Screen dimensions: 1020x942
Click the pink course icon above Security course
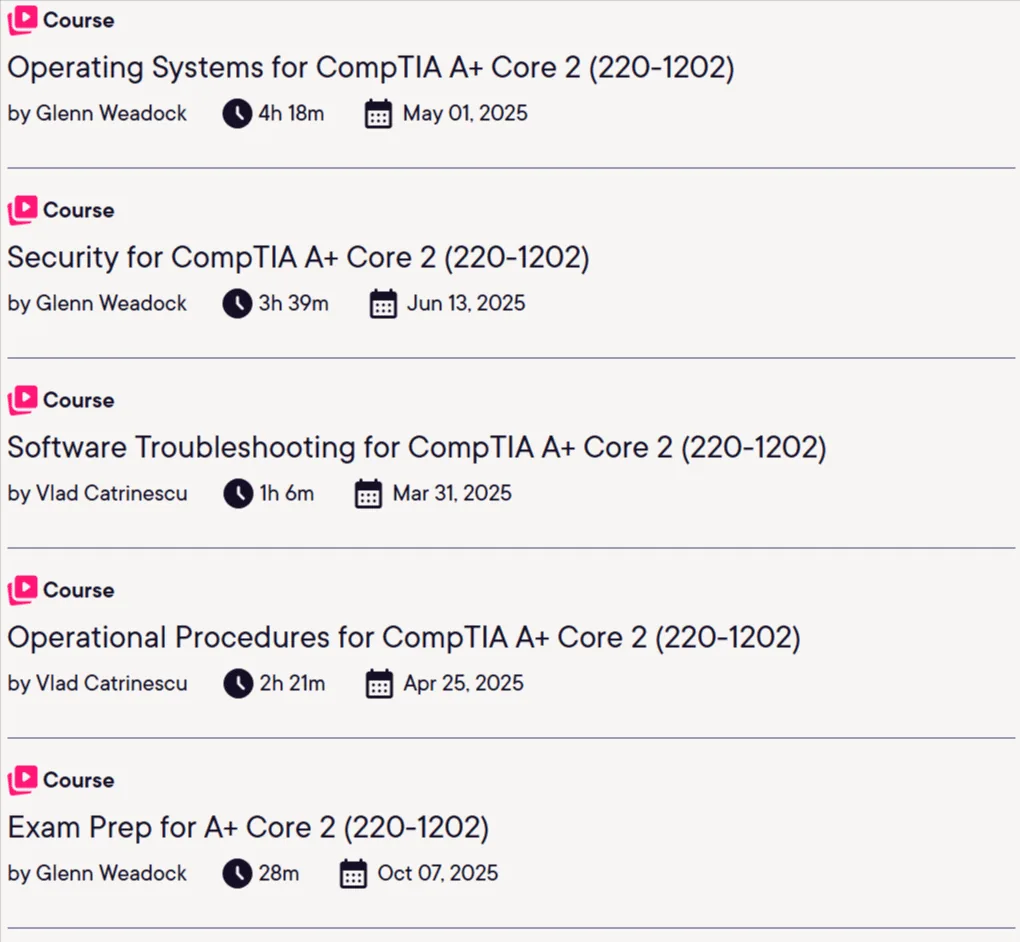coord(22,210)
